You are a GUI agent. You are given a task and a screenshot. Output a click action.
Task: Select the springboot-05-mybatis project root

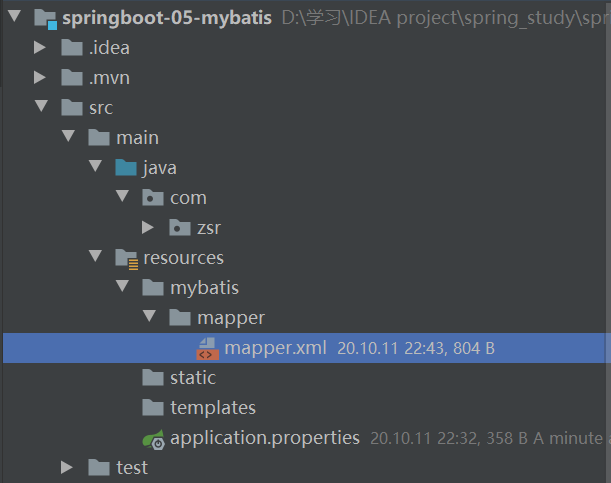click(166, 18)
